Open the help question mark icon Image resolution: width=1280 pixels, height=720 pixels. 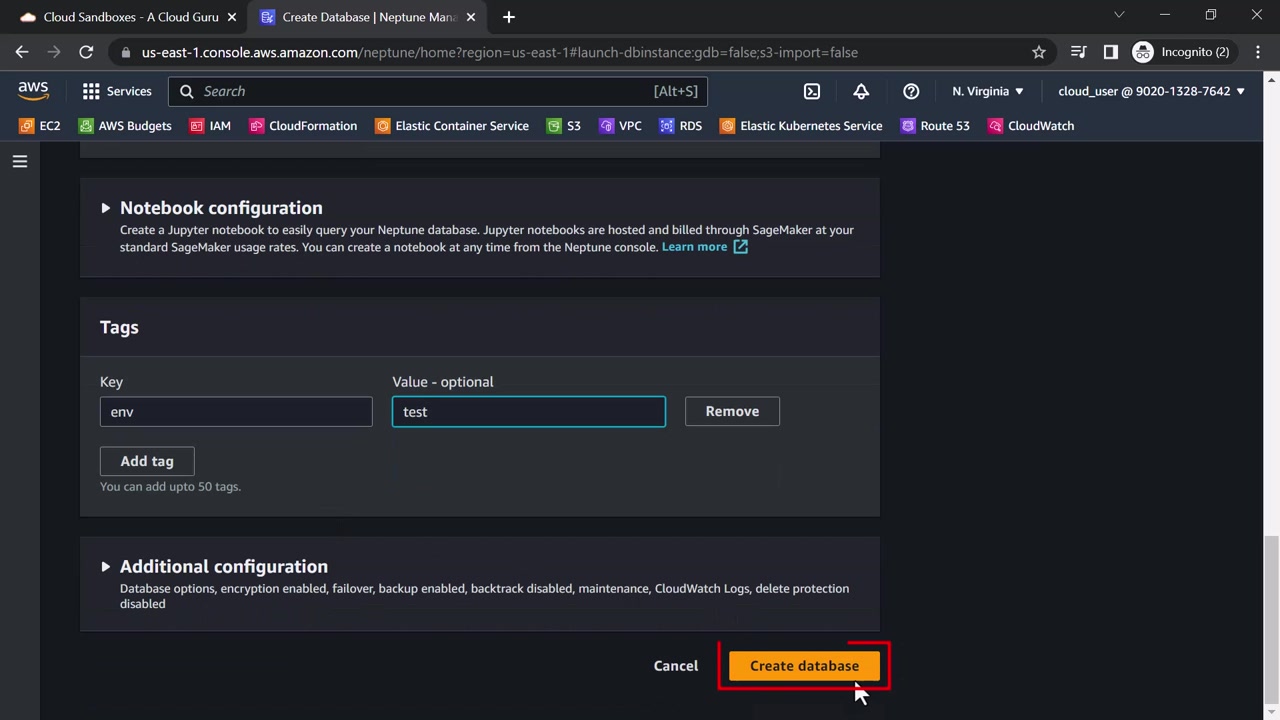911,91
